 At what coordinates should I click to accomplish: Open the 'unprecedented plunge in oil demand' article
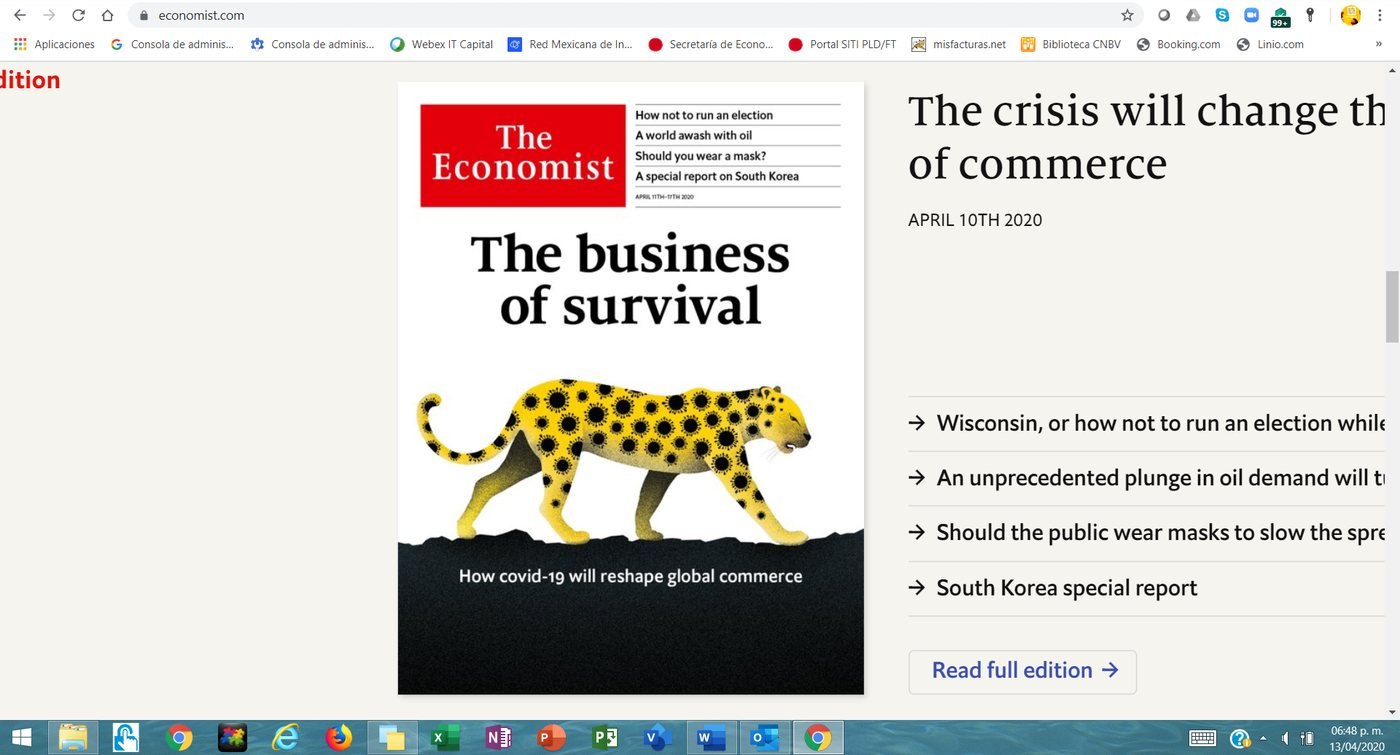click(1160, 478)
